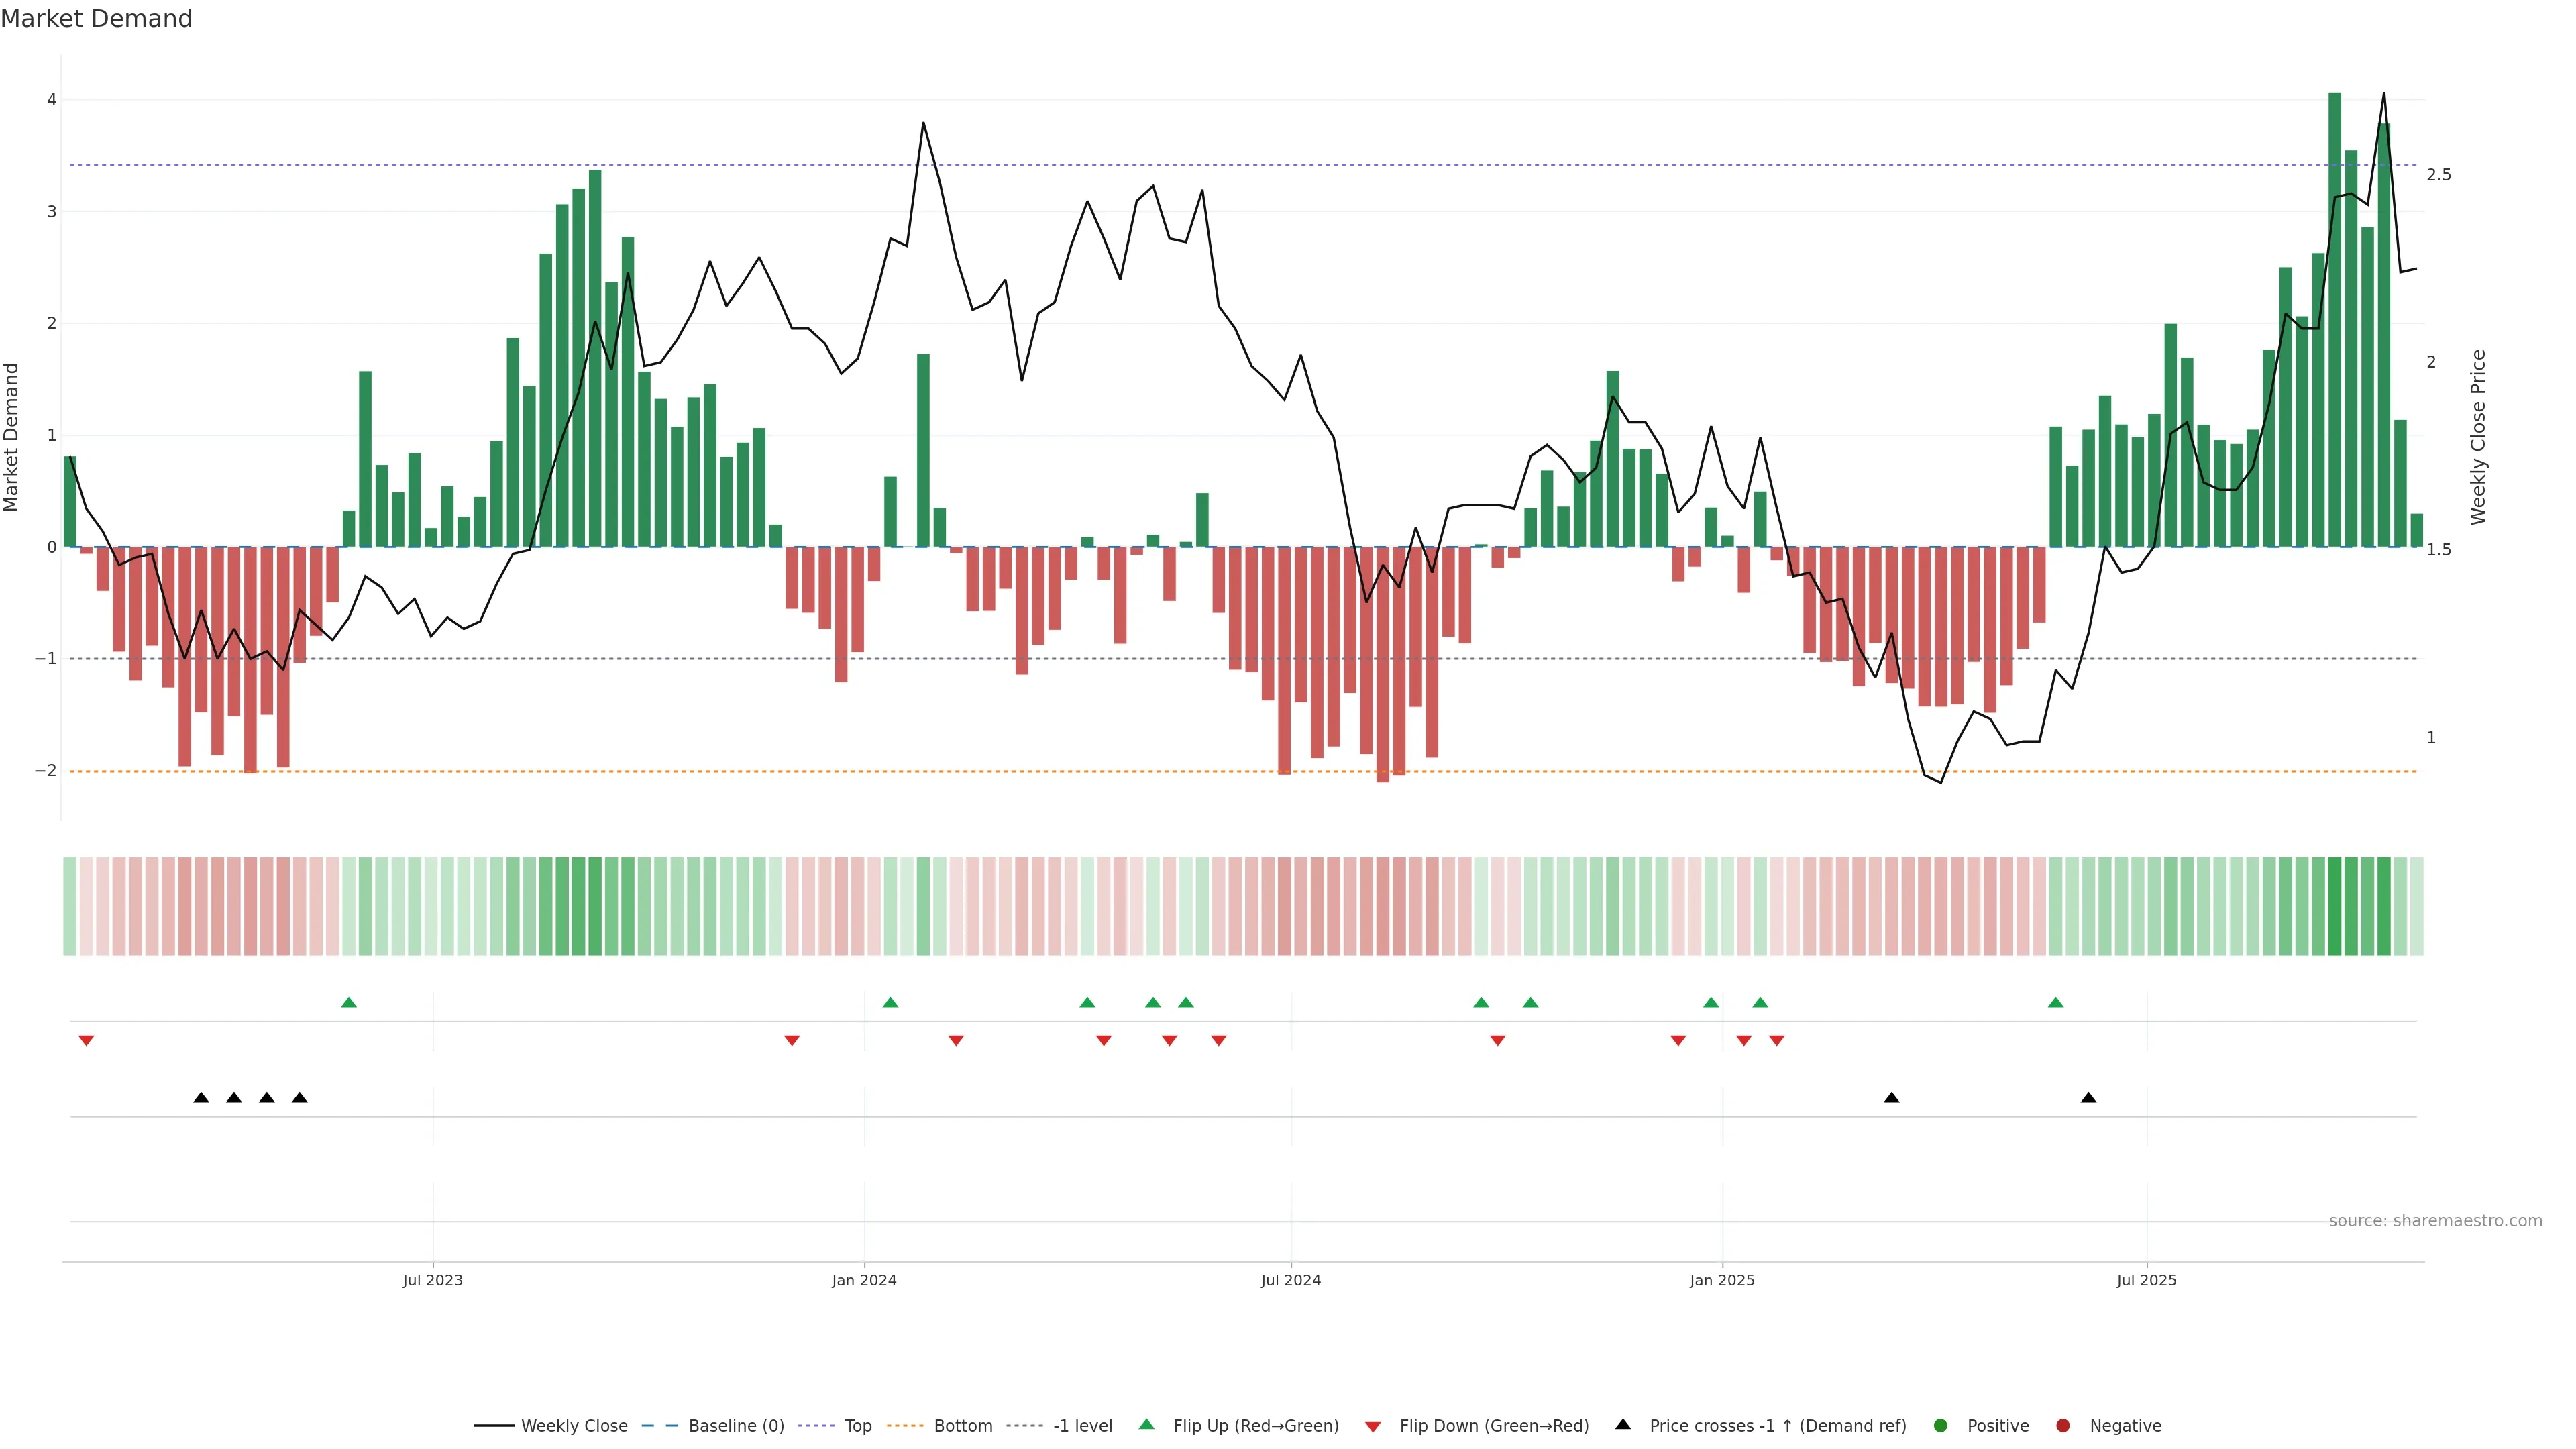Viewport: 2576px width, 1449px height.
Task: Click Flip Down red triangle legend icon
Action: click(1373, 1427)
